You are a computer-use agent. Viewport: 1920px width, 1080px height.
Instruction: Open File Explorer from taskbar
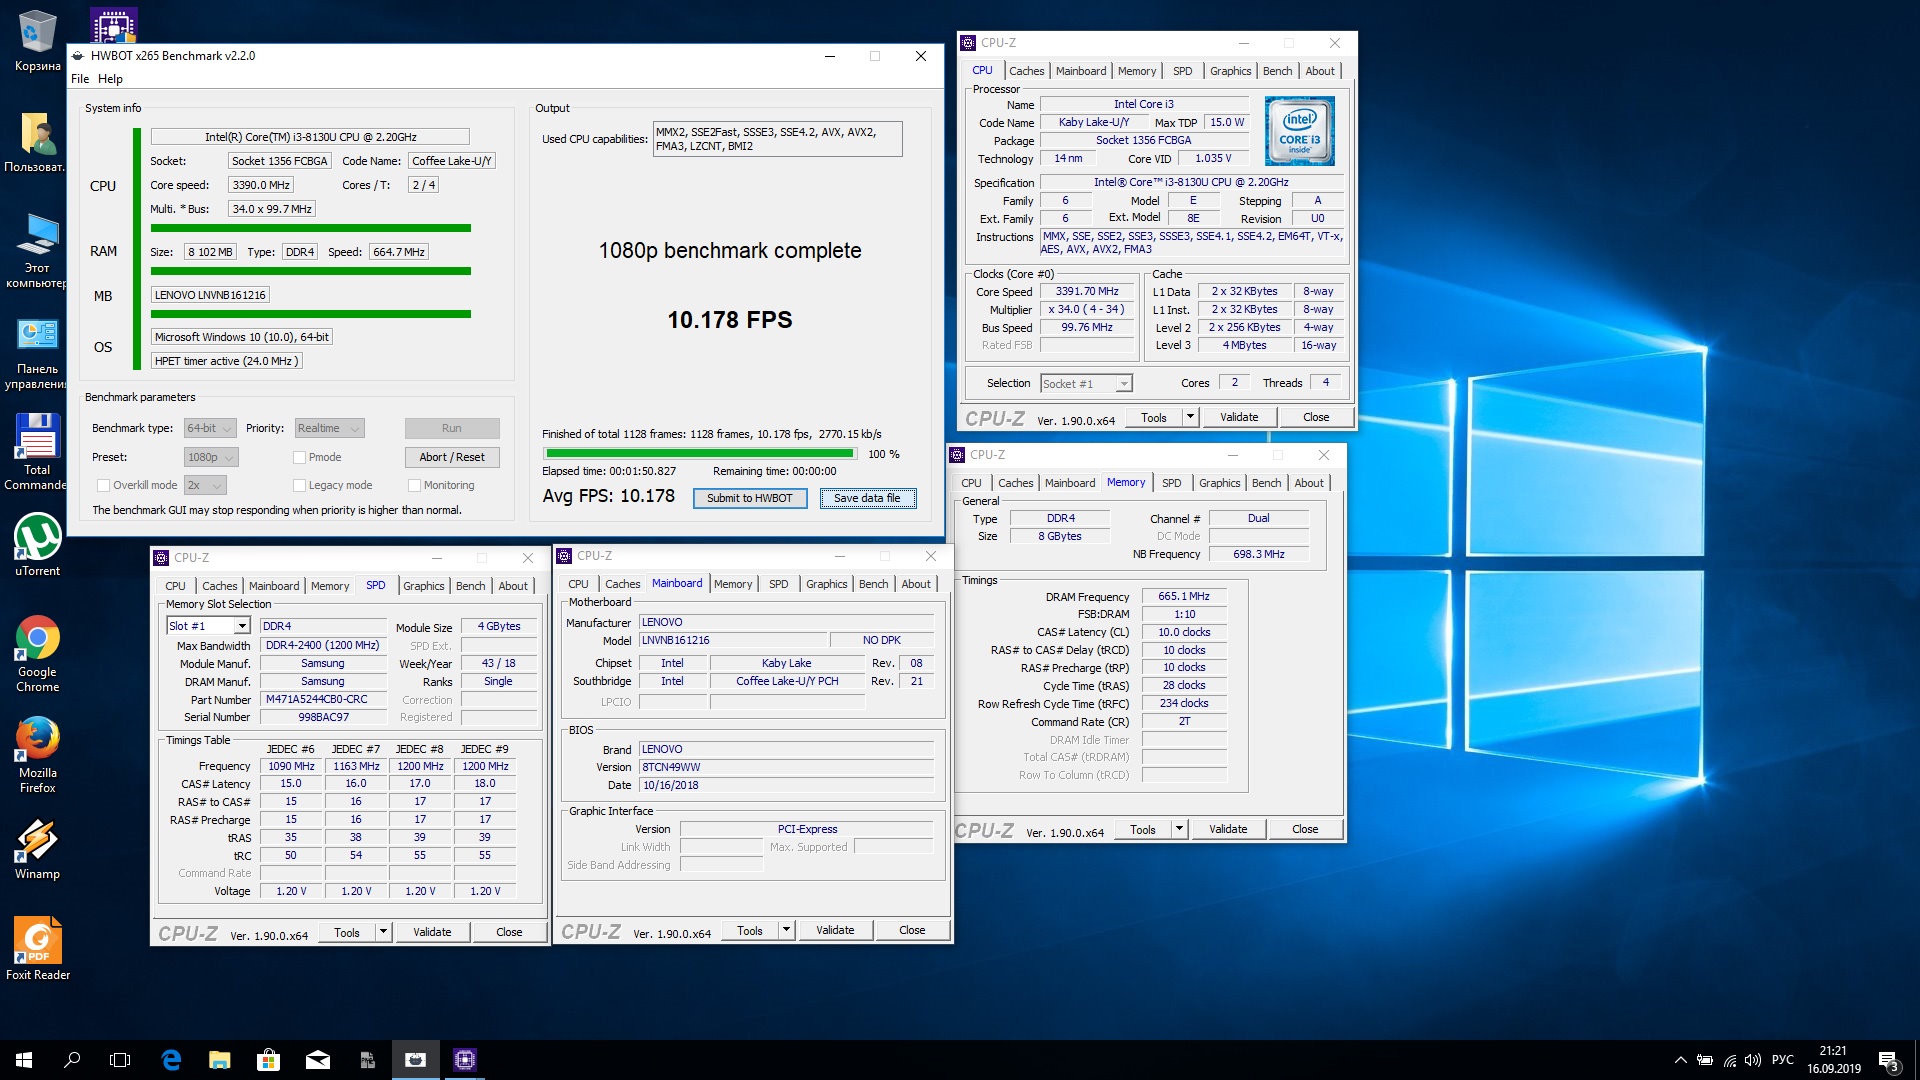(220, 1060)
